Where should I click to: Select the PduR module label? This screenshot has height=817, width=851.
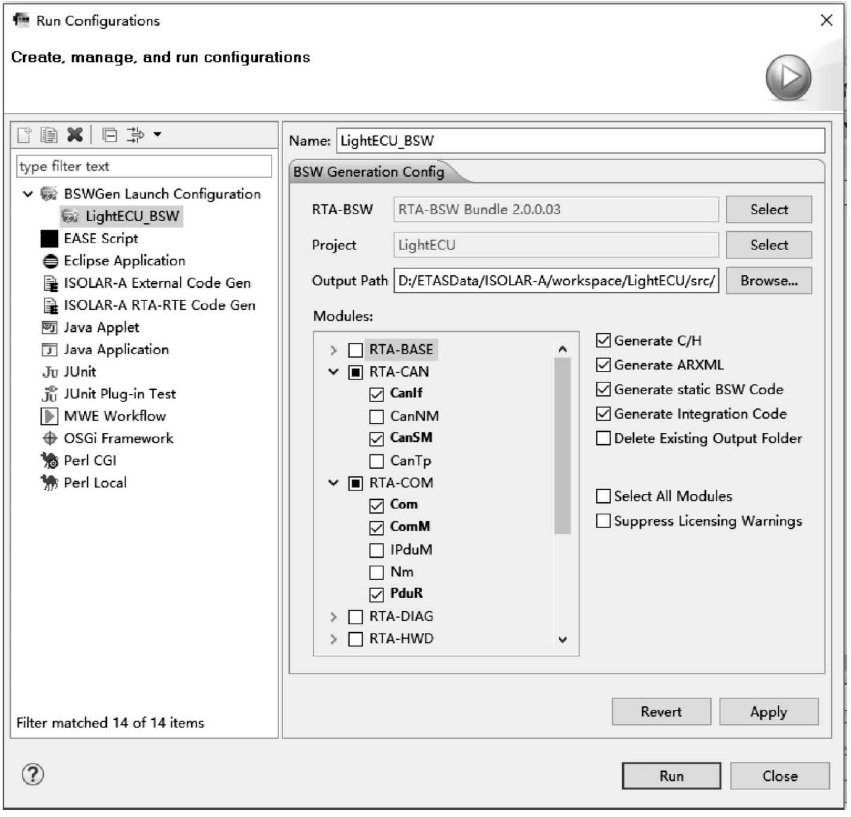point(407,595)
